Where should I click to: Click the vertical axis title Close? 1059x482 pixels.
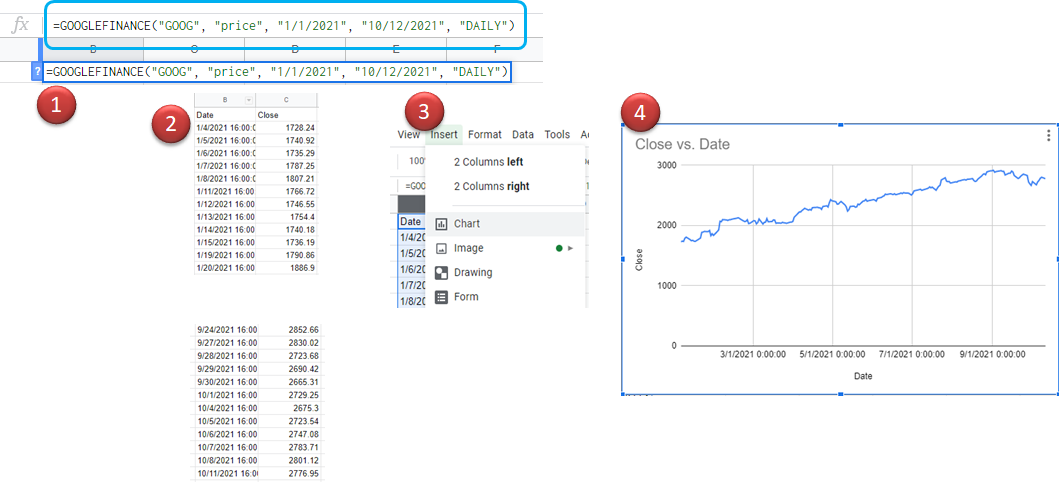(639, 260)
